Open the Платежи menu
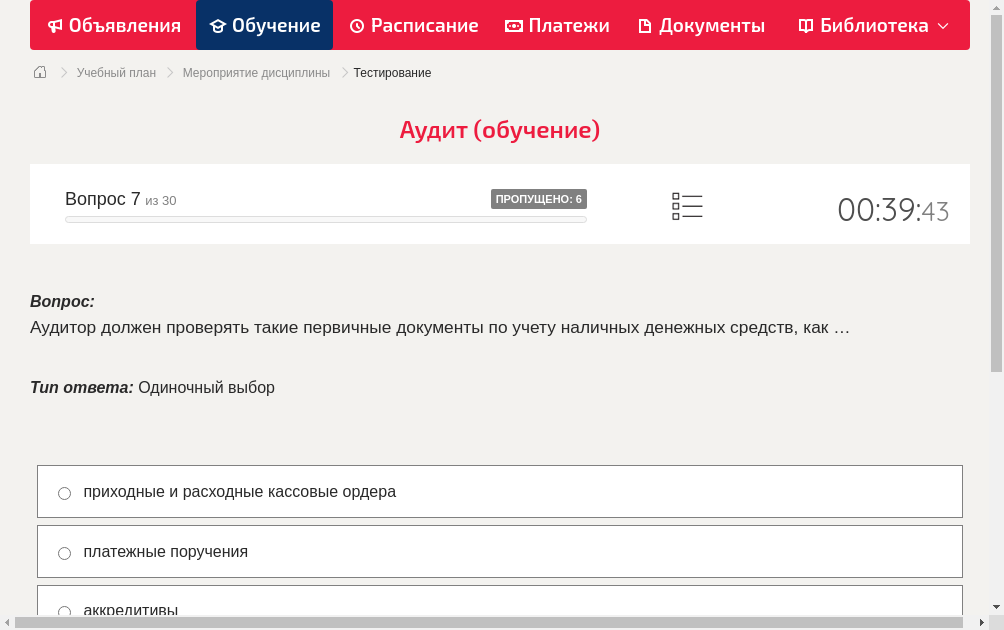The width and height of the screenshot is (1004, 630). (556, 25)
